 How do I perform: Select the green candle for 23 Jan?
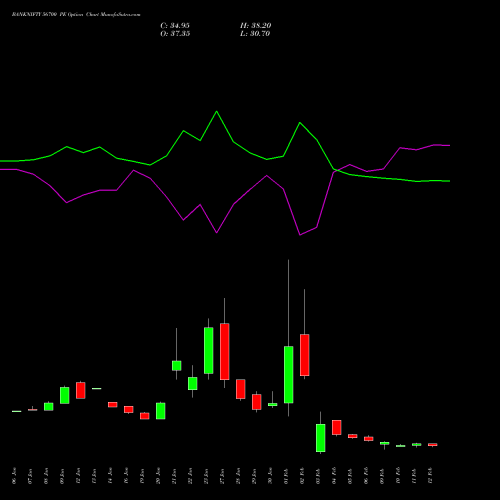[x=209, y=350]
